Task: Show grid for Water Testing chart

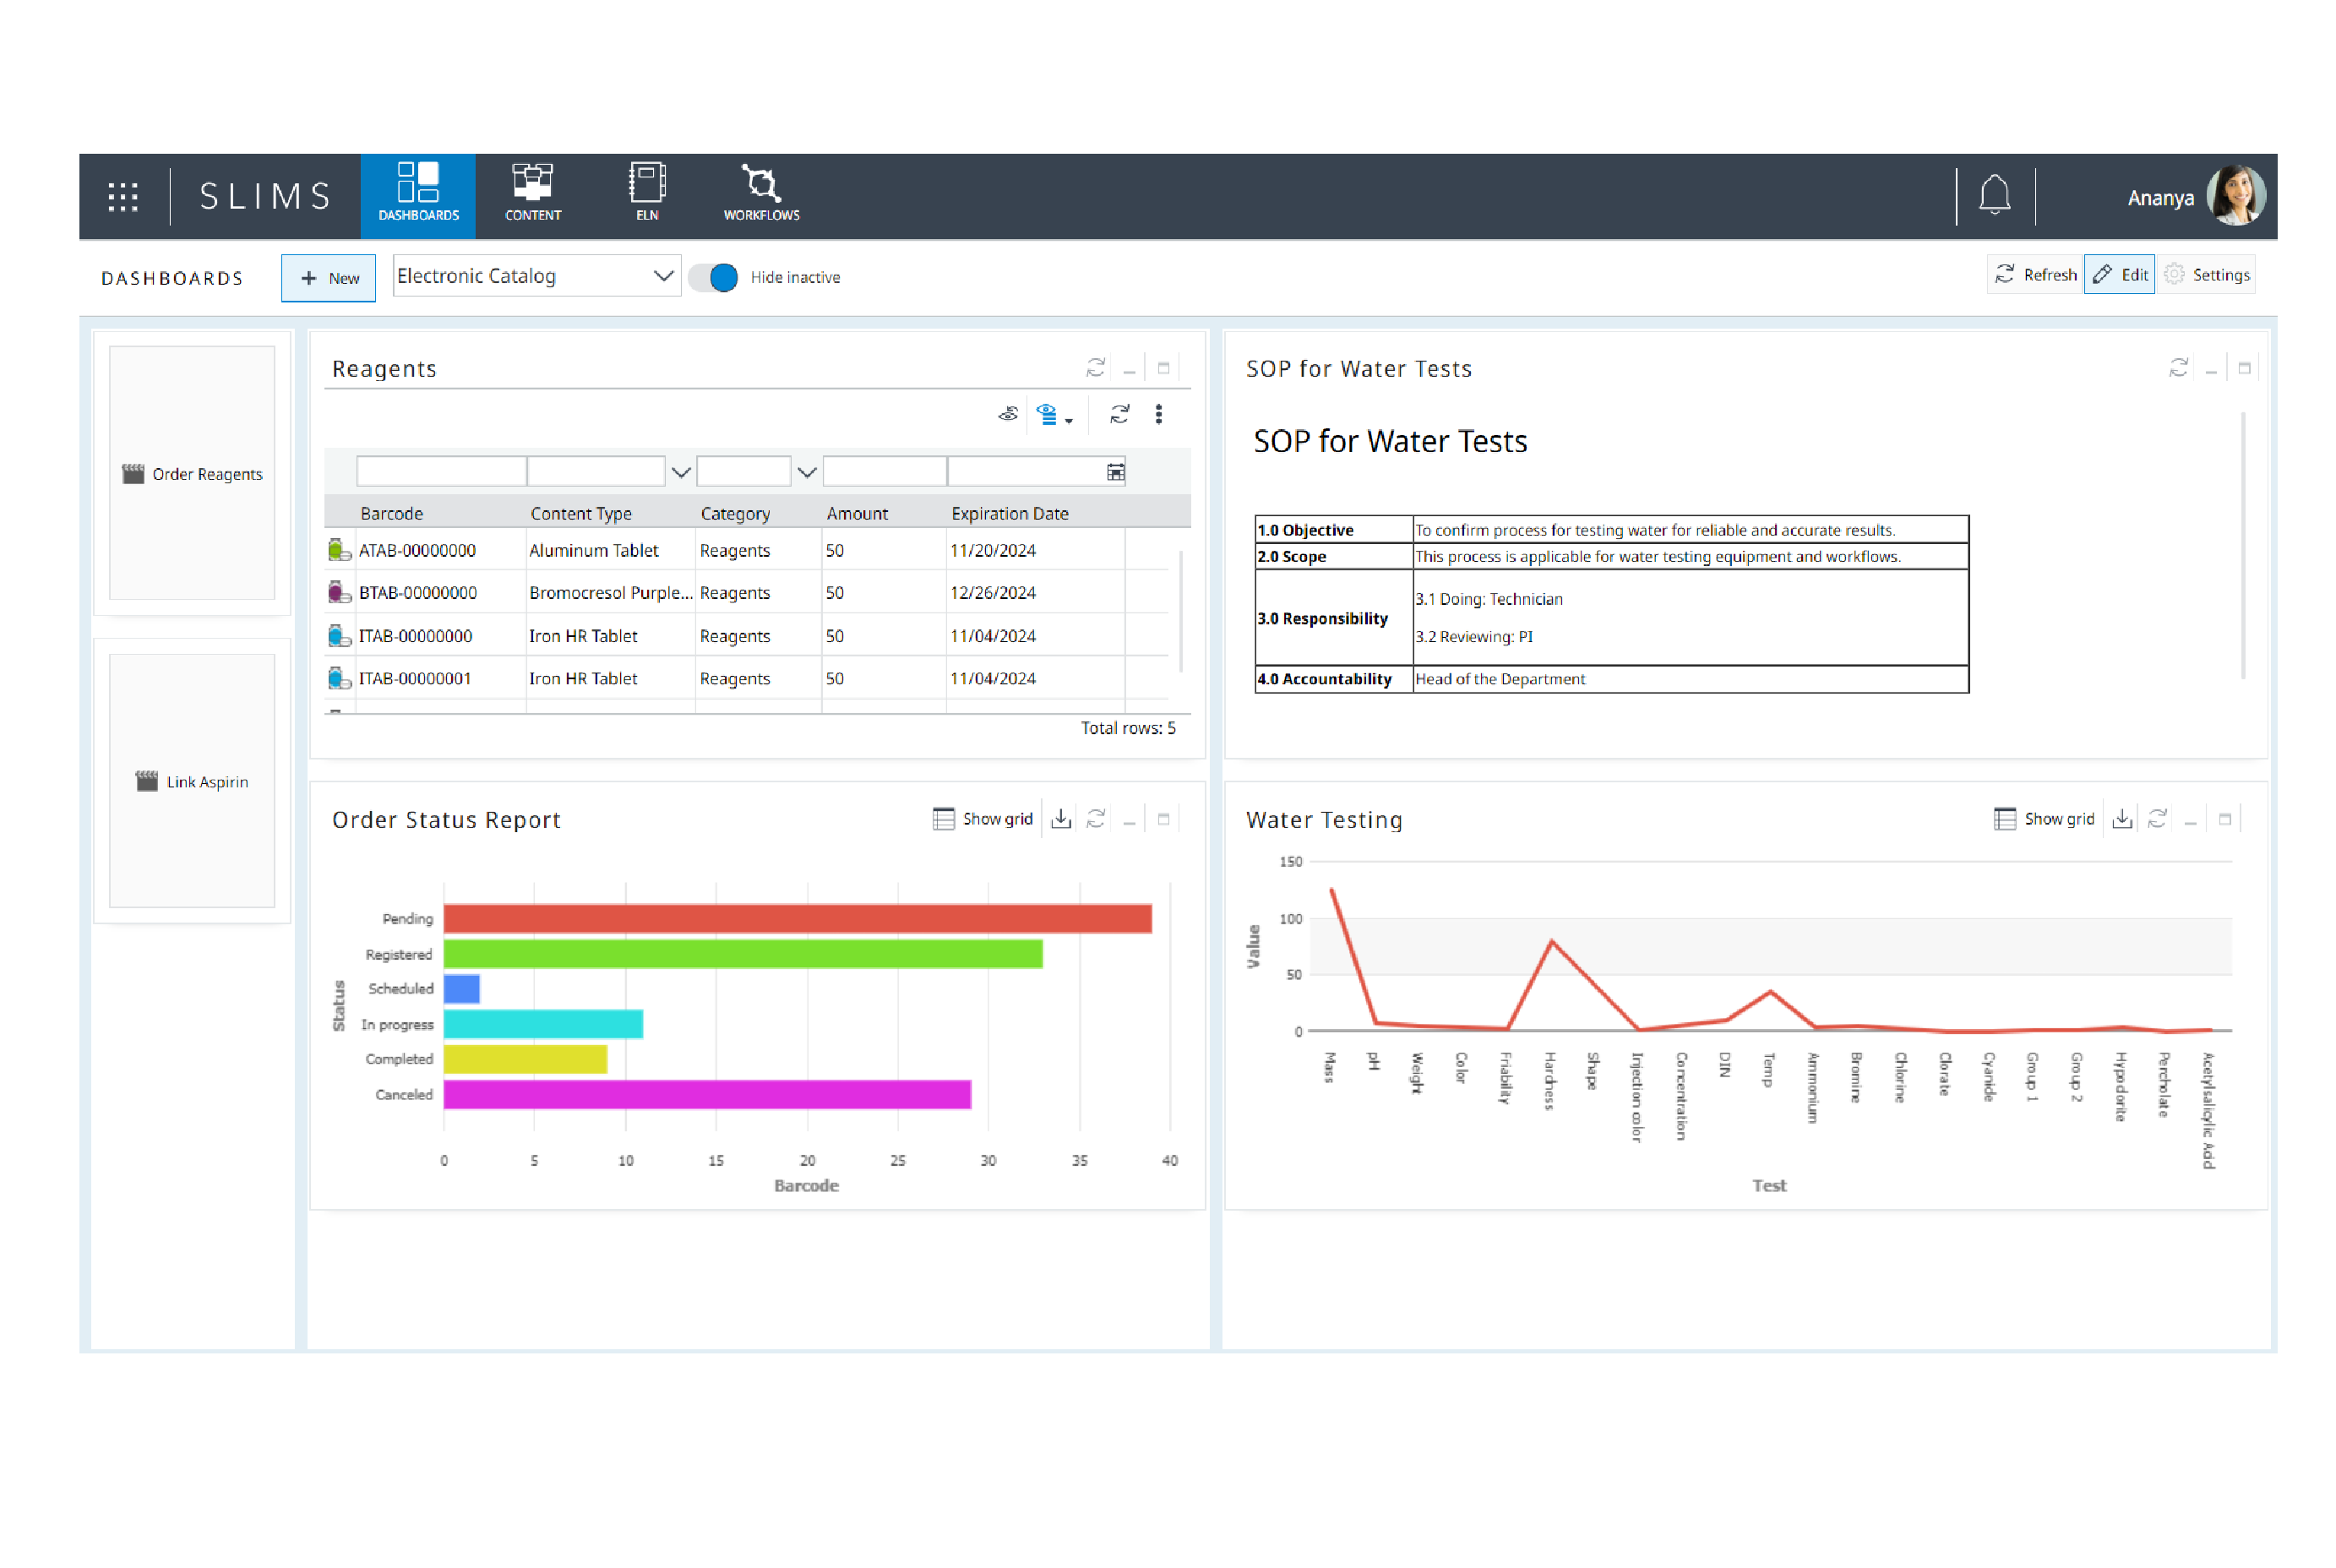Action: point(2043,819)
